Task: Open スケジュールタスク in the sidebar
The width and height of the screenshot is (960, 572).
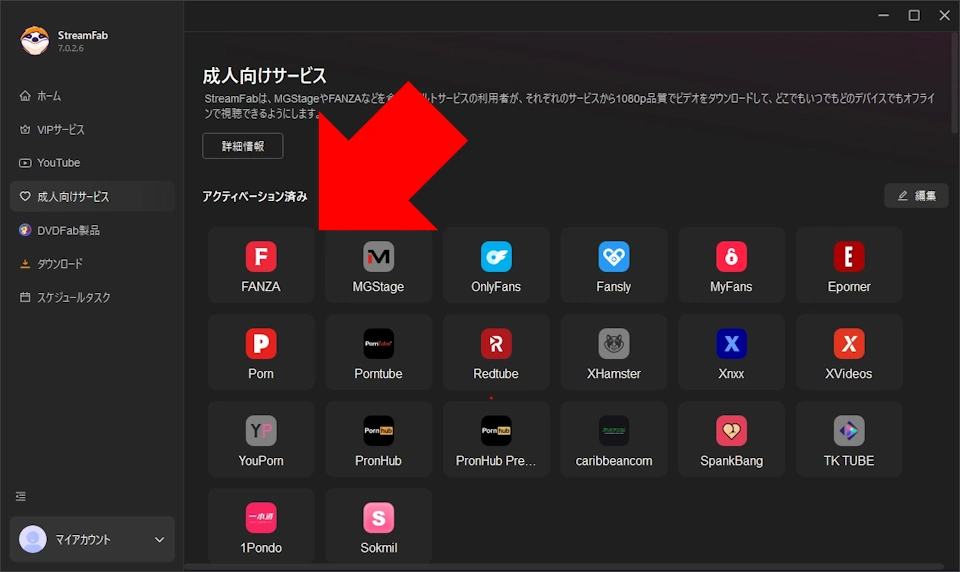Action: click(x=92, y=298)
